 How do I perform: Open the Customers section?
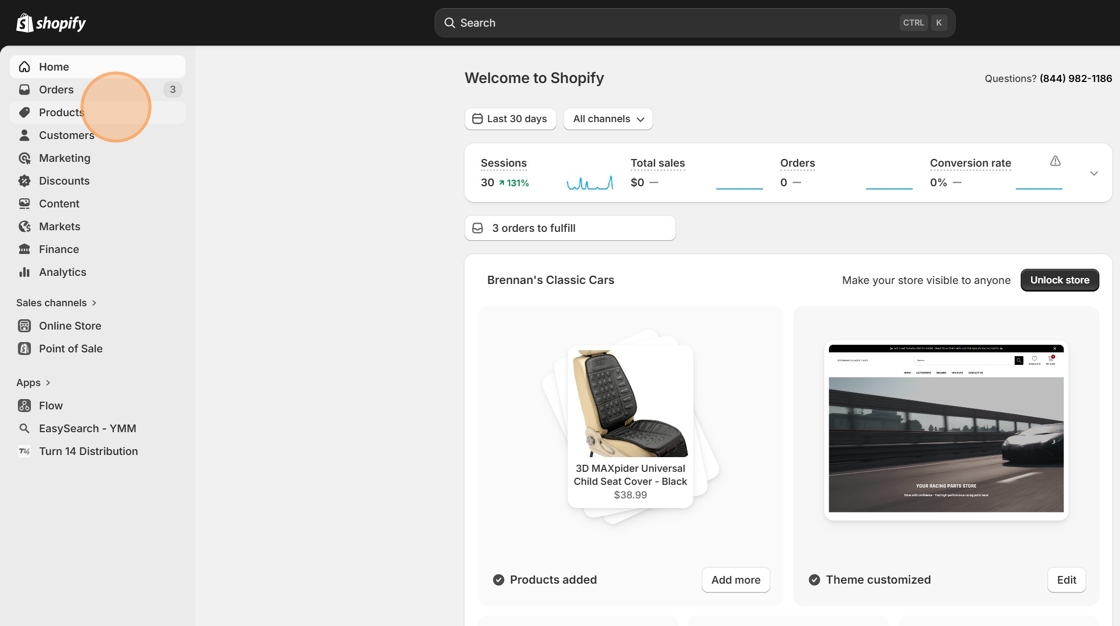pyautogui.click(x=98, y=135)
